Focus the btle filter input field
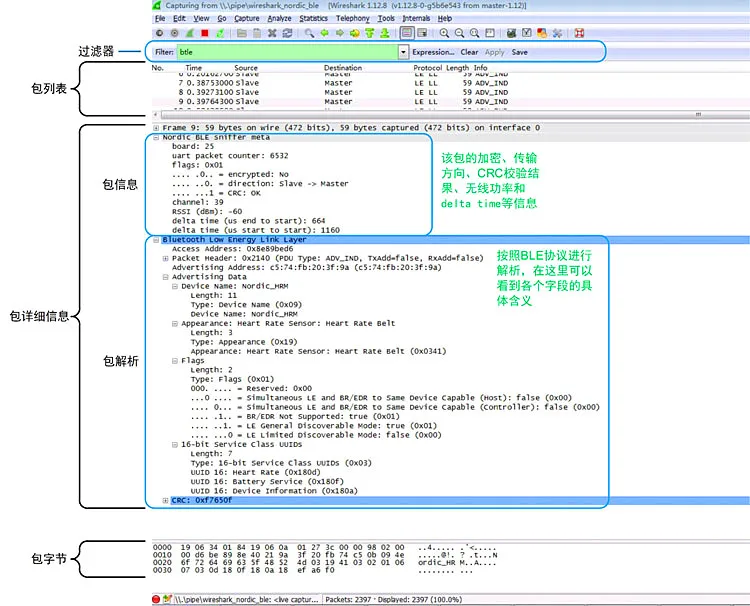Image resolution: width=750 pixels, height=606 pixels. pos(287,52)
